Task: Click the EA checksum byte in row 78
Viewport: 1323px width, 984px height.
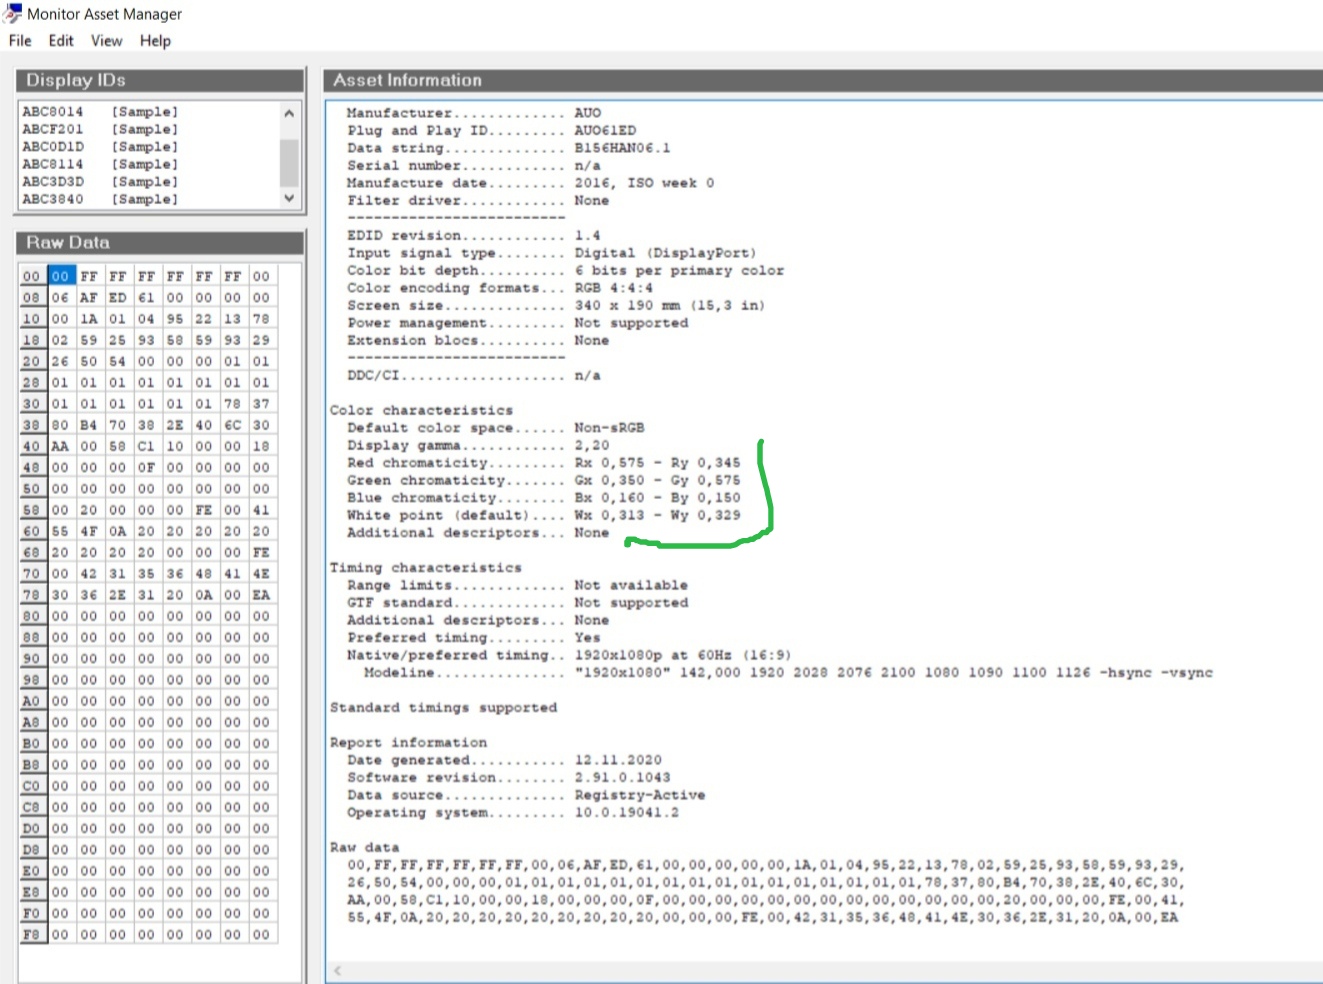Action: coord(261,595)
